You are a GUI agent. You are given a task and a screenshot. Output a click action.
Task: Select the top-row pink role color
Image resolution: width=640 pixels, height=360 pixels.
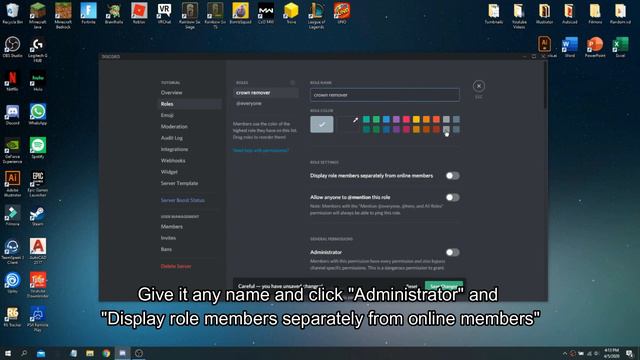(406, 119)
